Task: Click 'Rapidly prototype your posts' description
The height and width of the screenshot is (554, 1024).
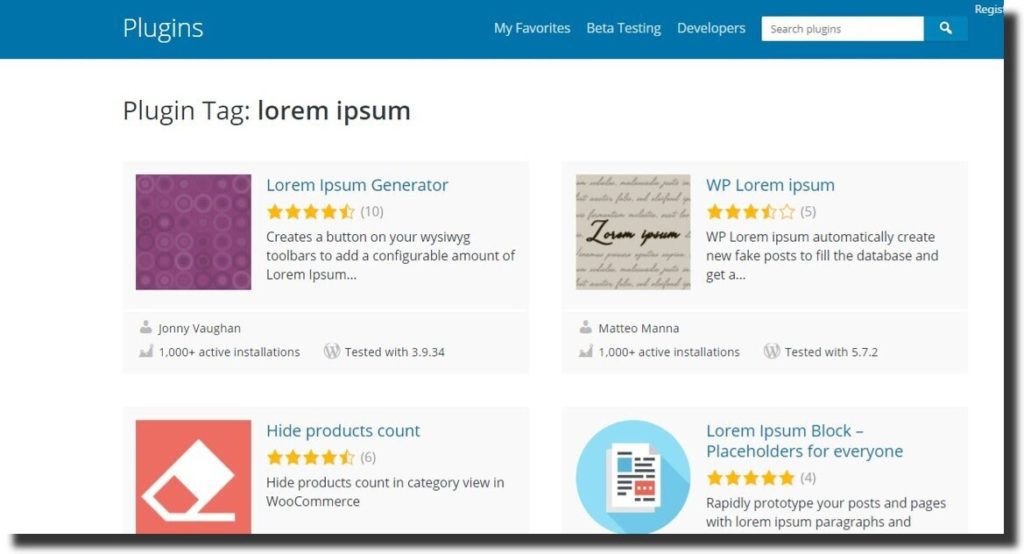Action: click(x=826, y=512)
